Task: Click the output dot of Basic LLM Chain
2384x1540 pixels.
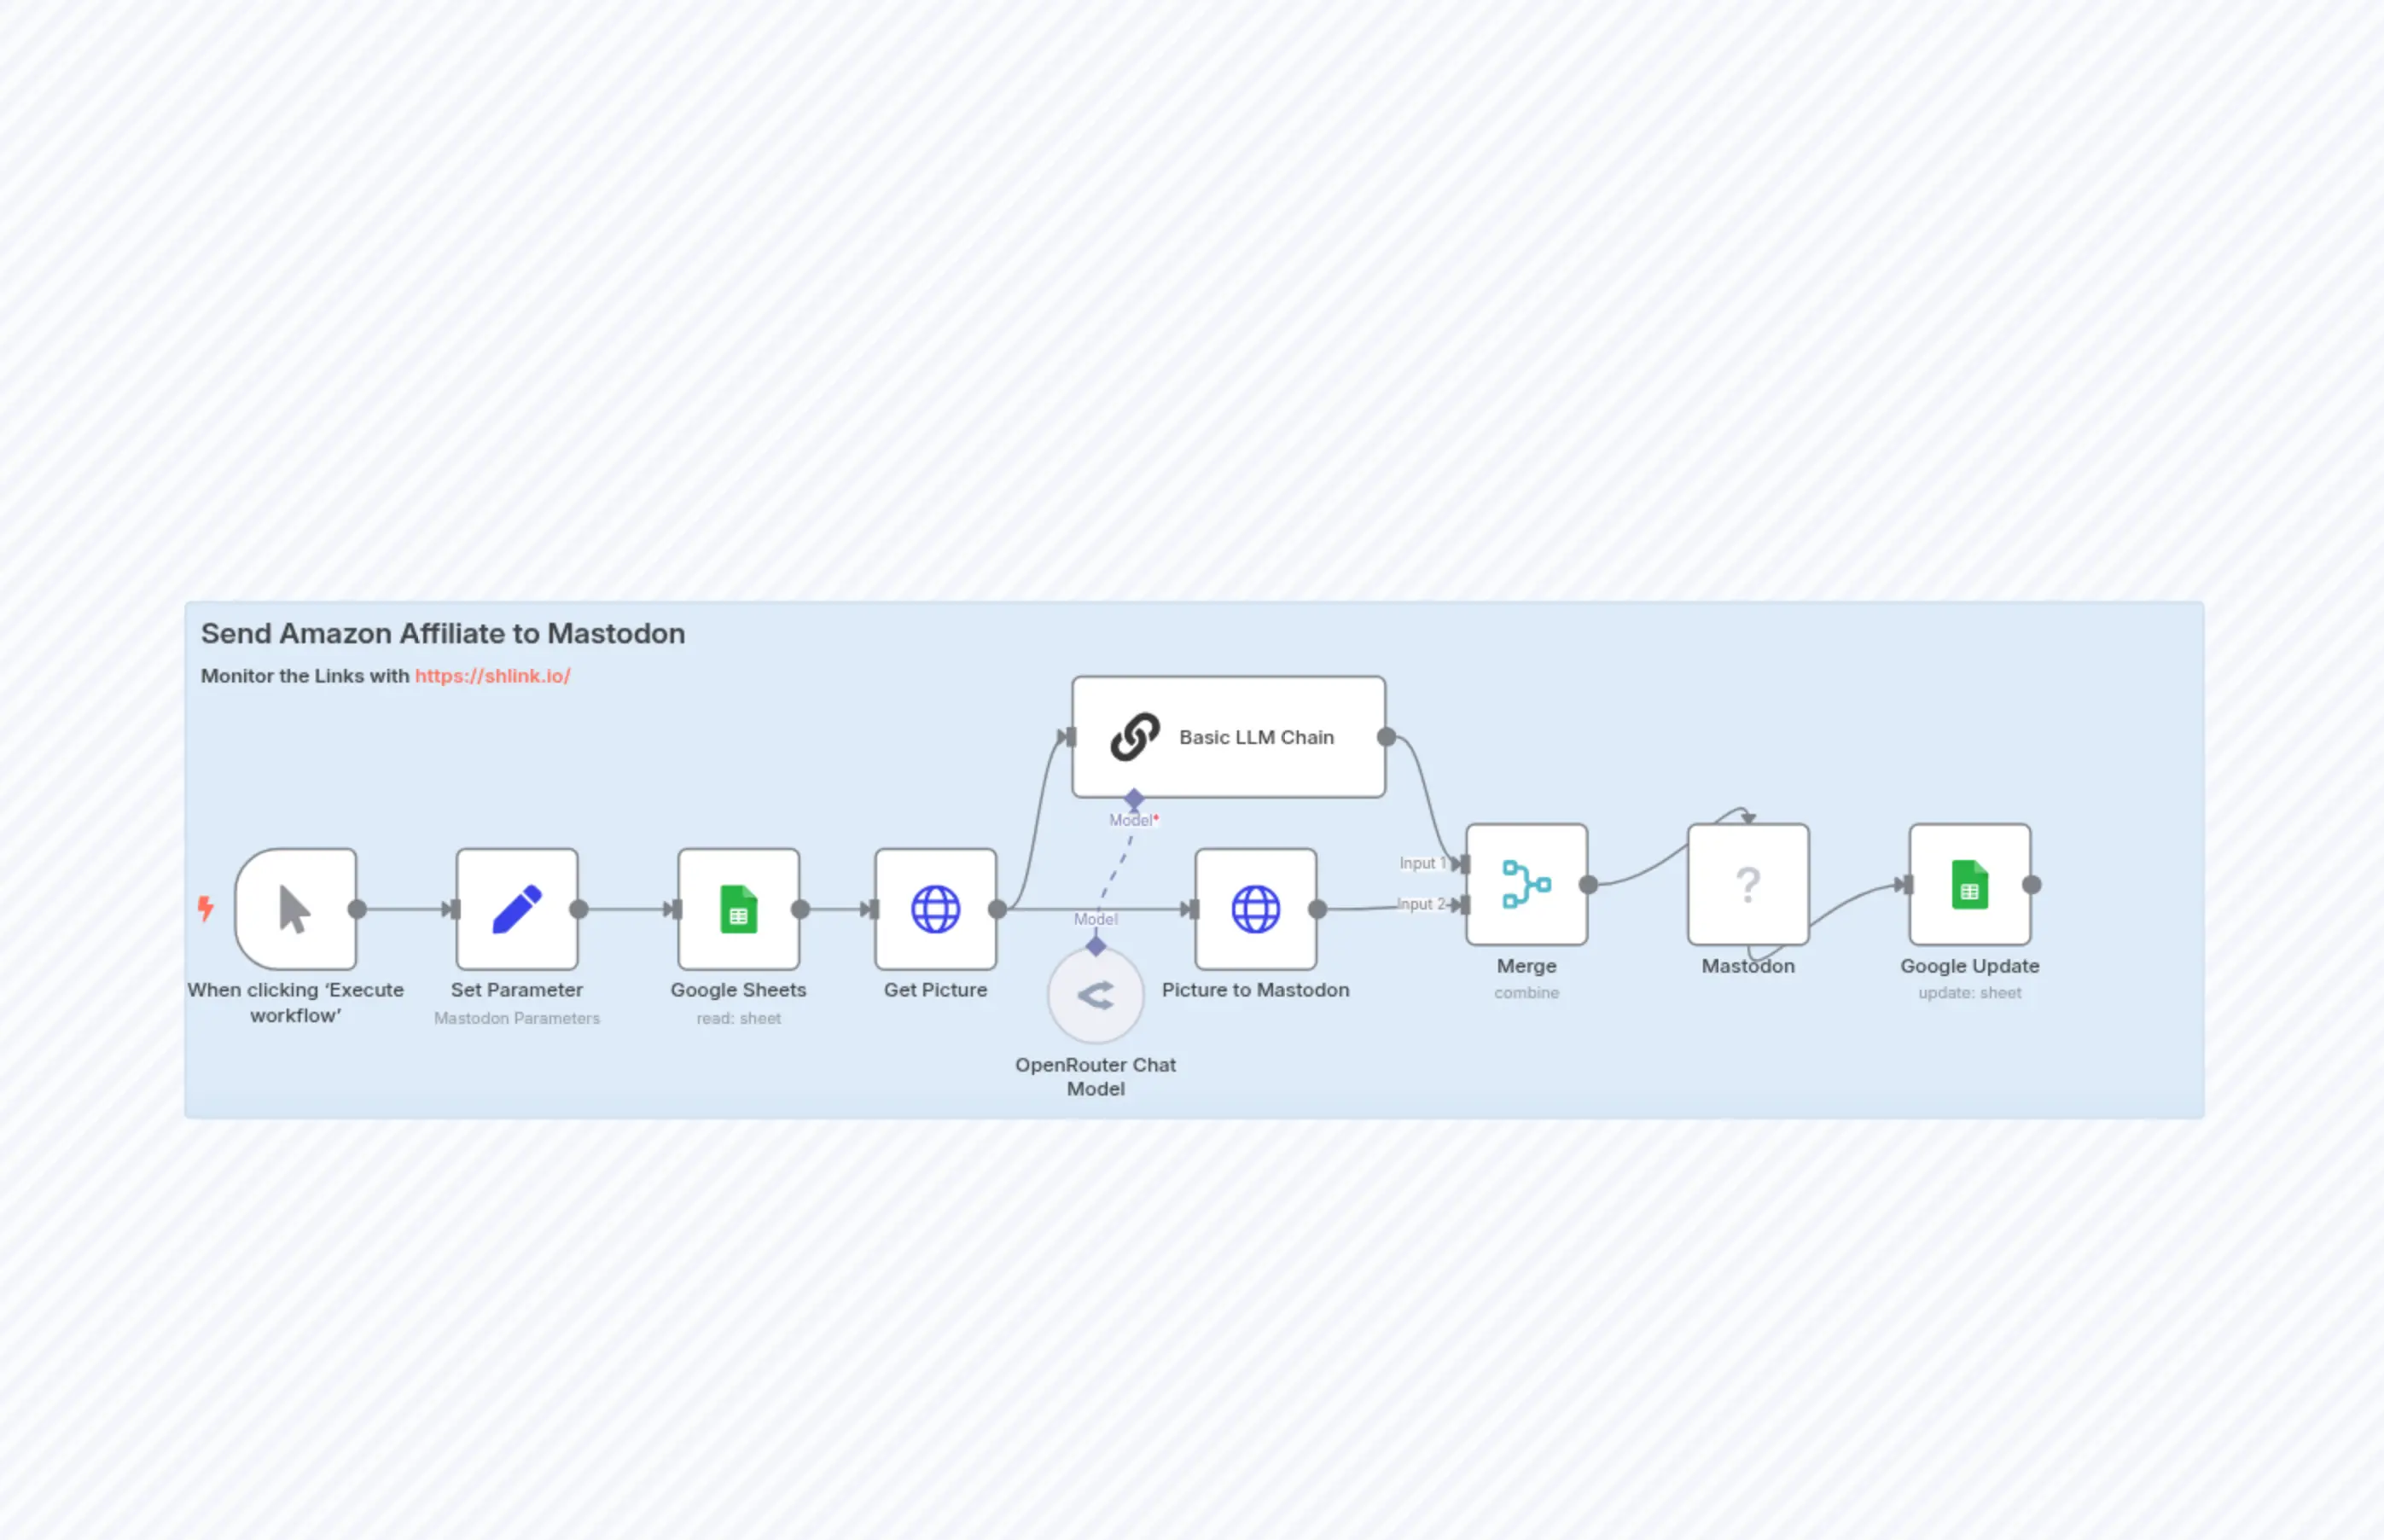Action: [1386, 737]
